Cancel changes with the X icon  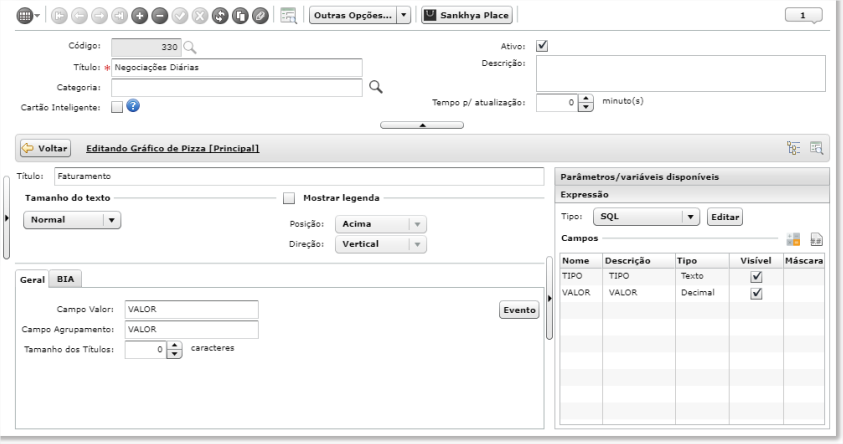[x=200, y=16]
